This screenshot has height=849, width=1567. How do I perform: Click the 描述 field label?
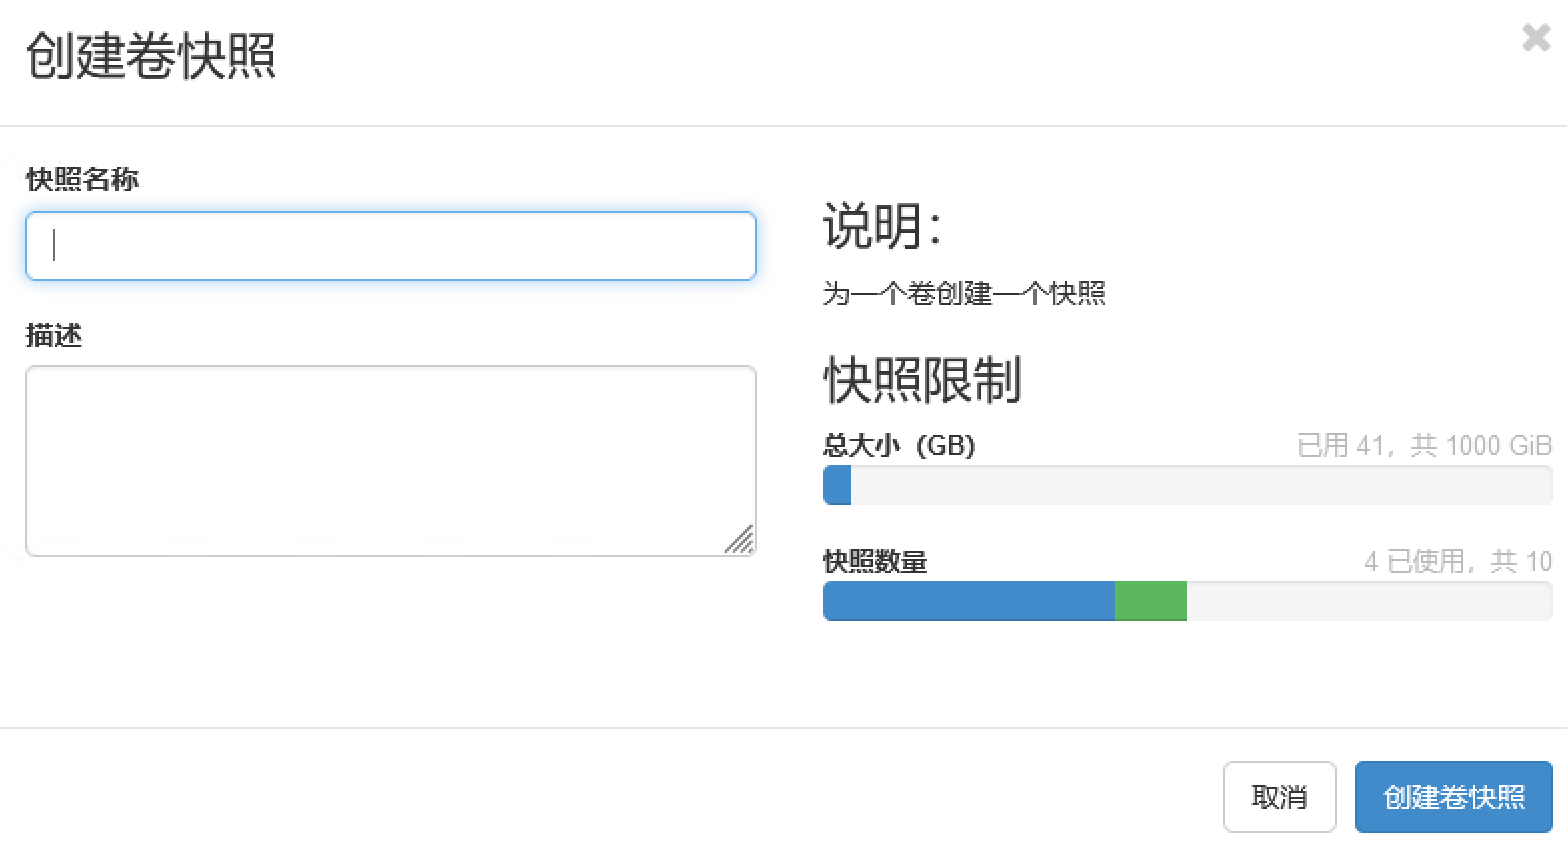pyautogui.click(x=54, y=335)
